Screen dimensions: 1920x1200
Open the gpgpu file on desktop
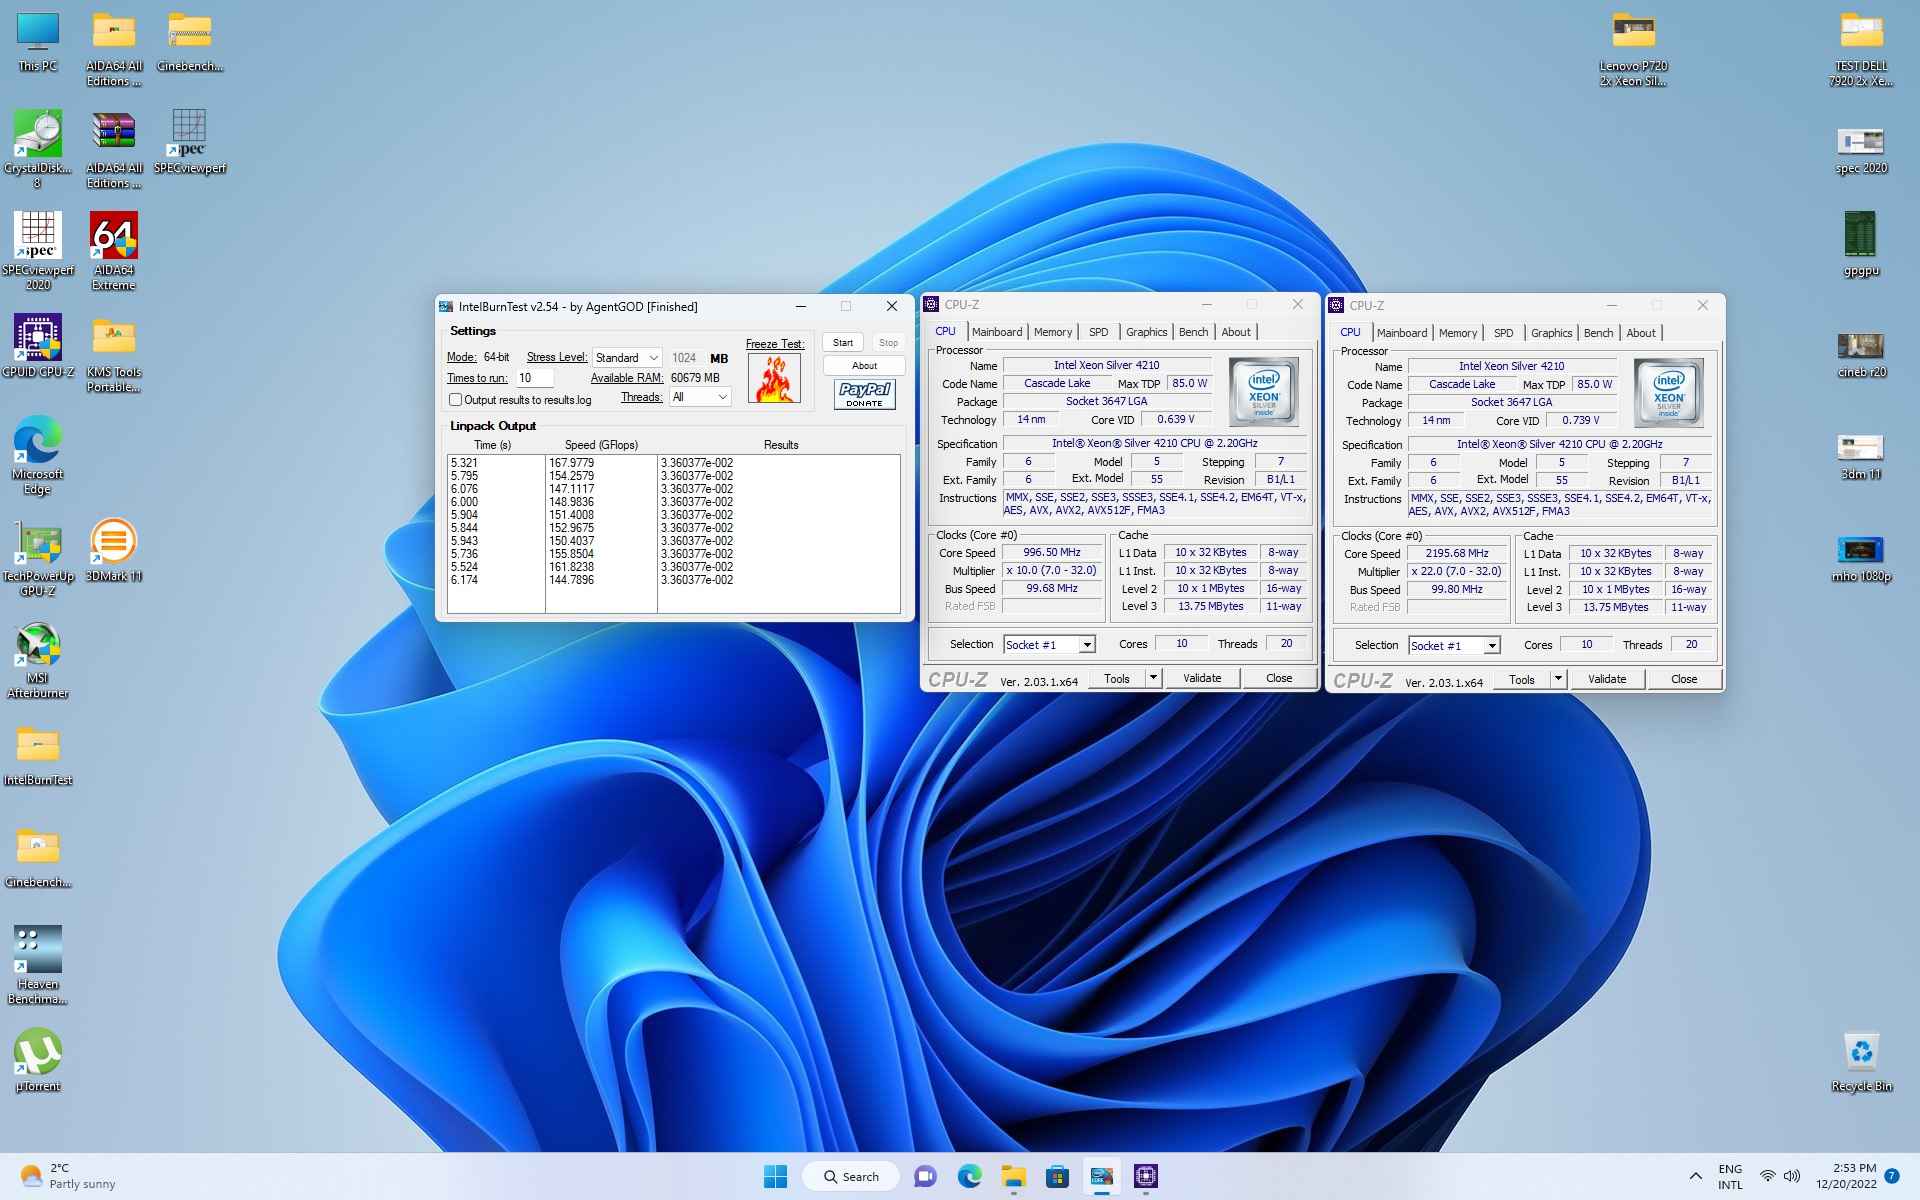click(x=1861, y=243)
